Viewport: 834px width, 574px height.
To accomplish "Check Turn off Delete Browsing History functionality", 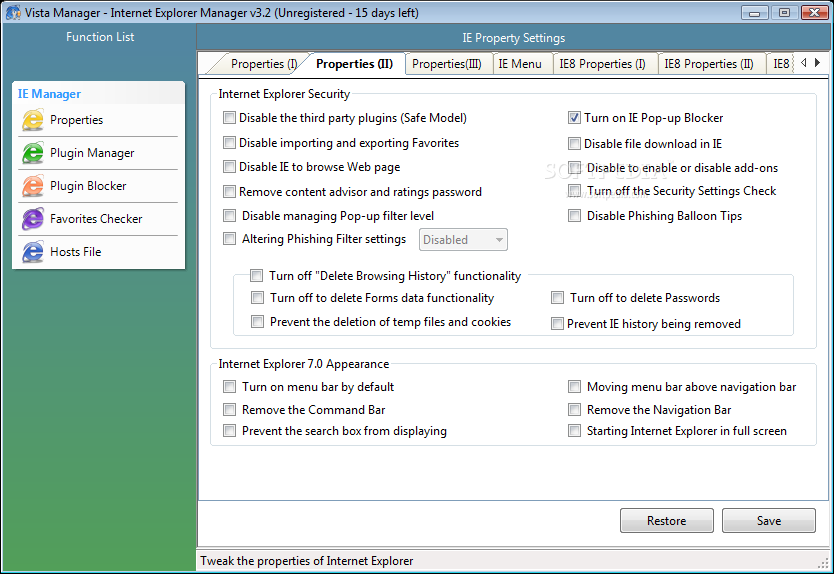I will (x=256, y=276).
